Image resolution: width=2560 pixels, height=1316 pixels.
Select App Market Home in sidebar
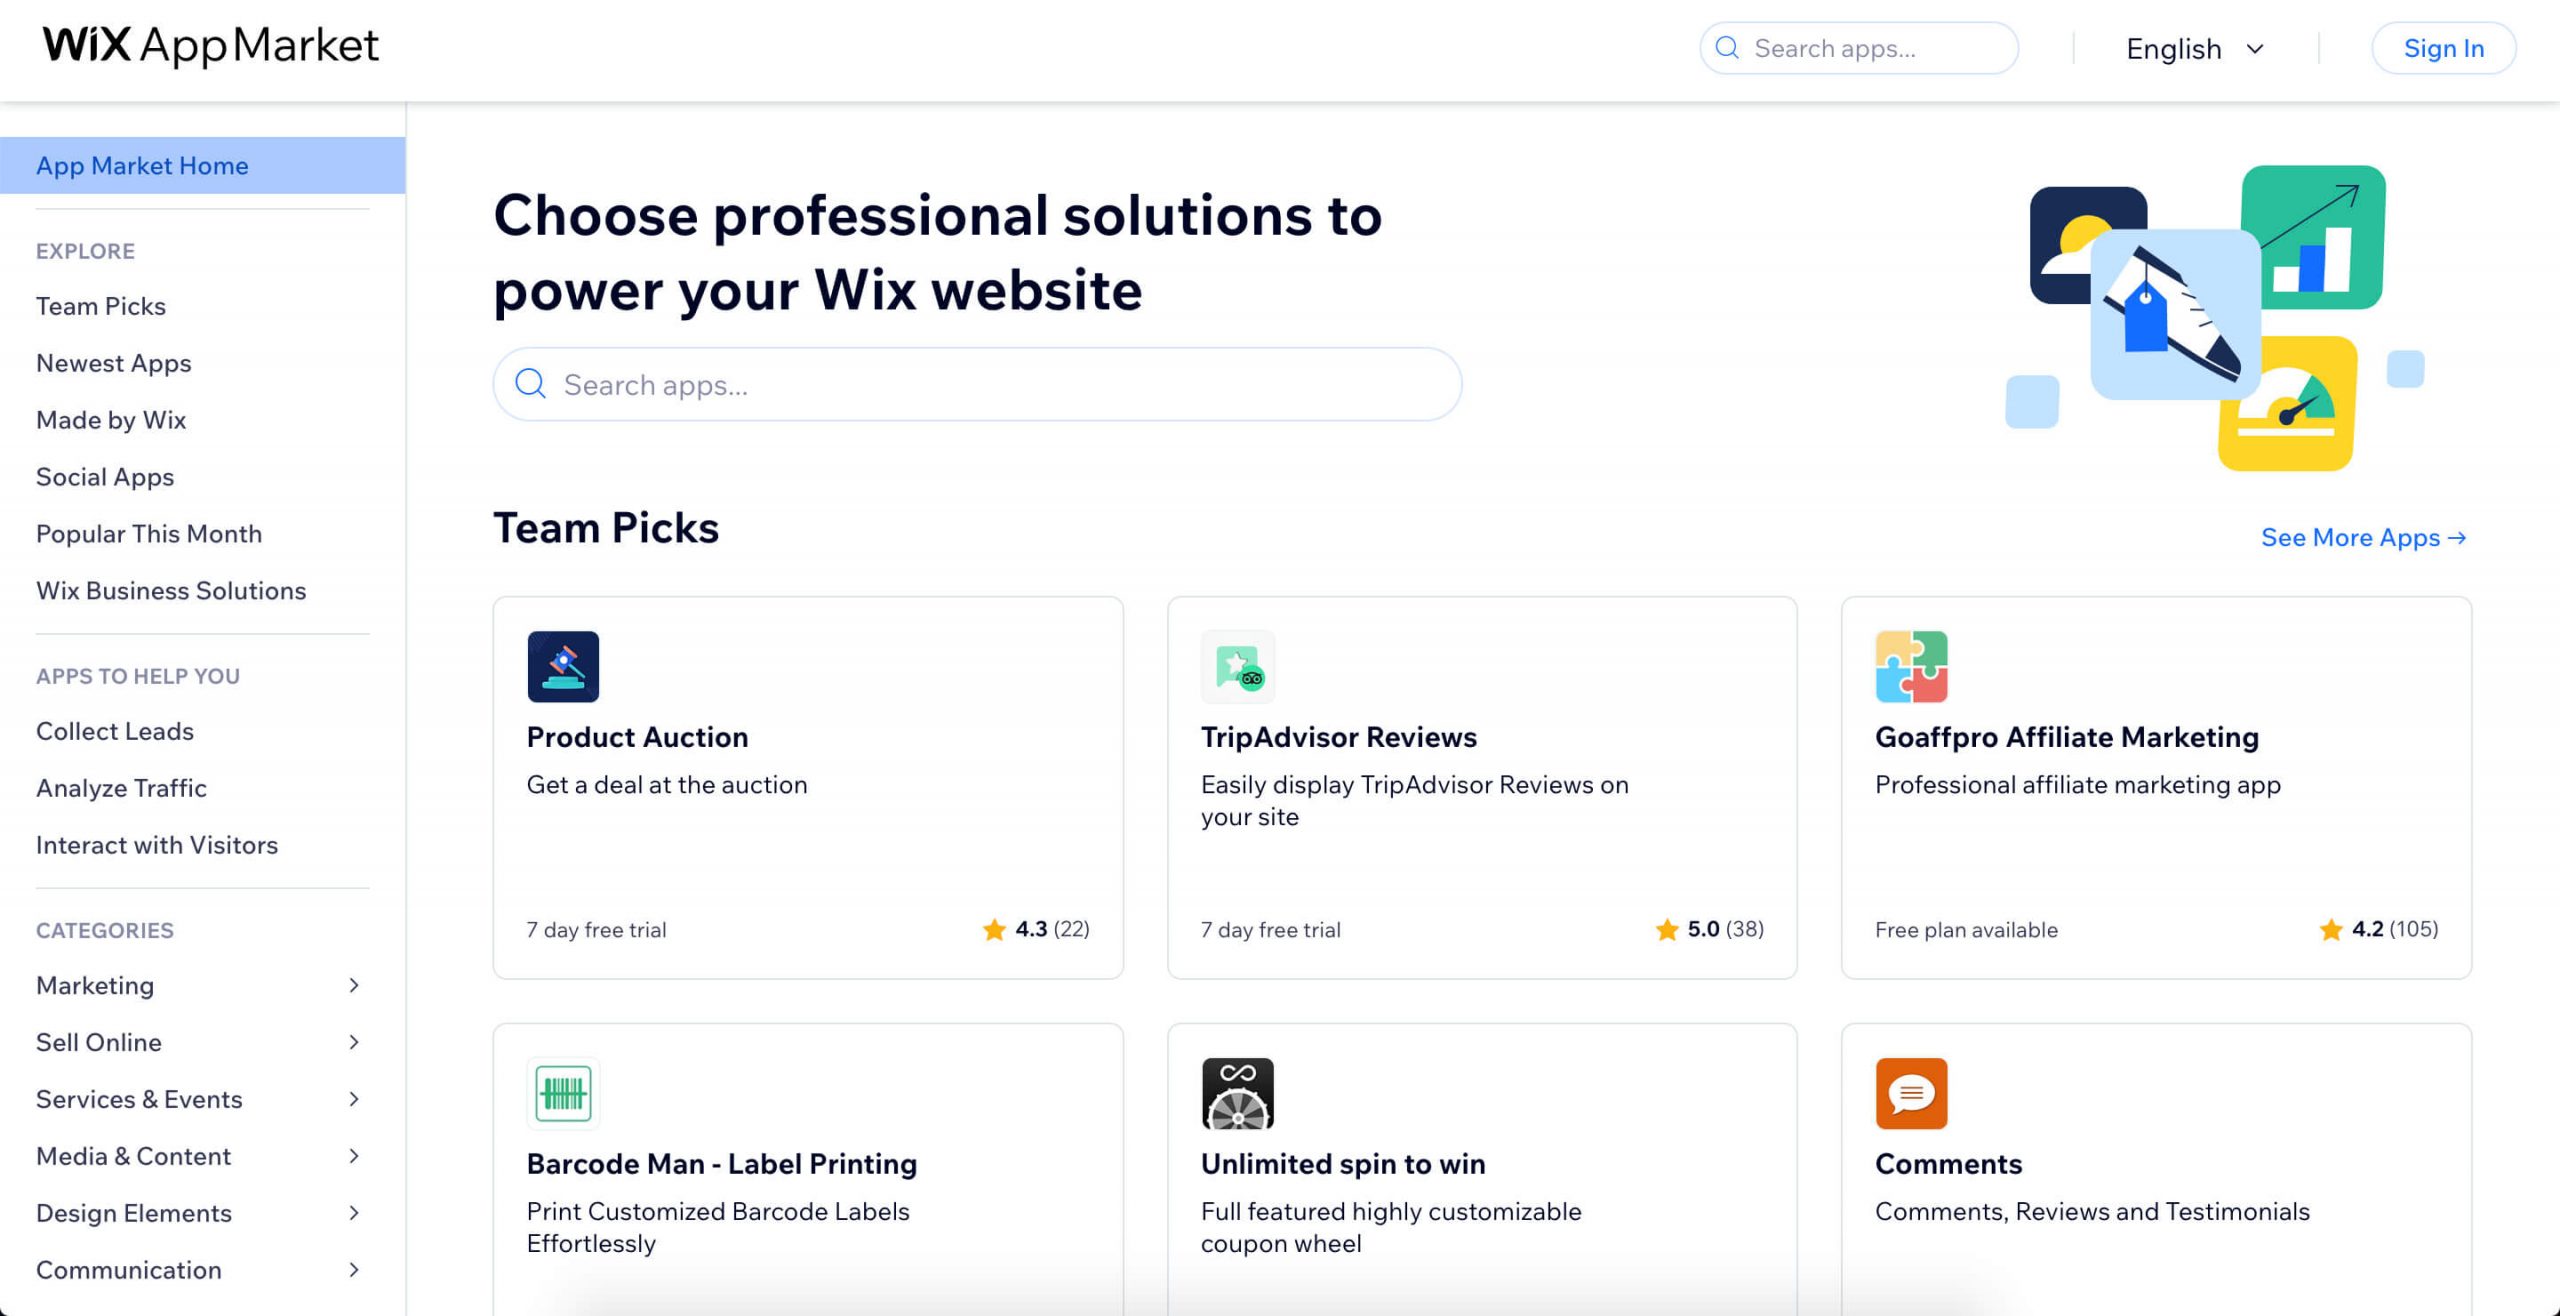pos(142,166)
